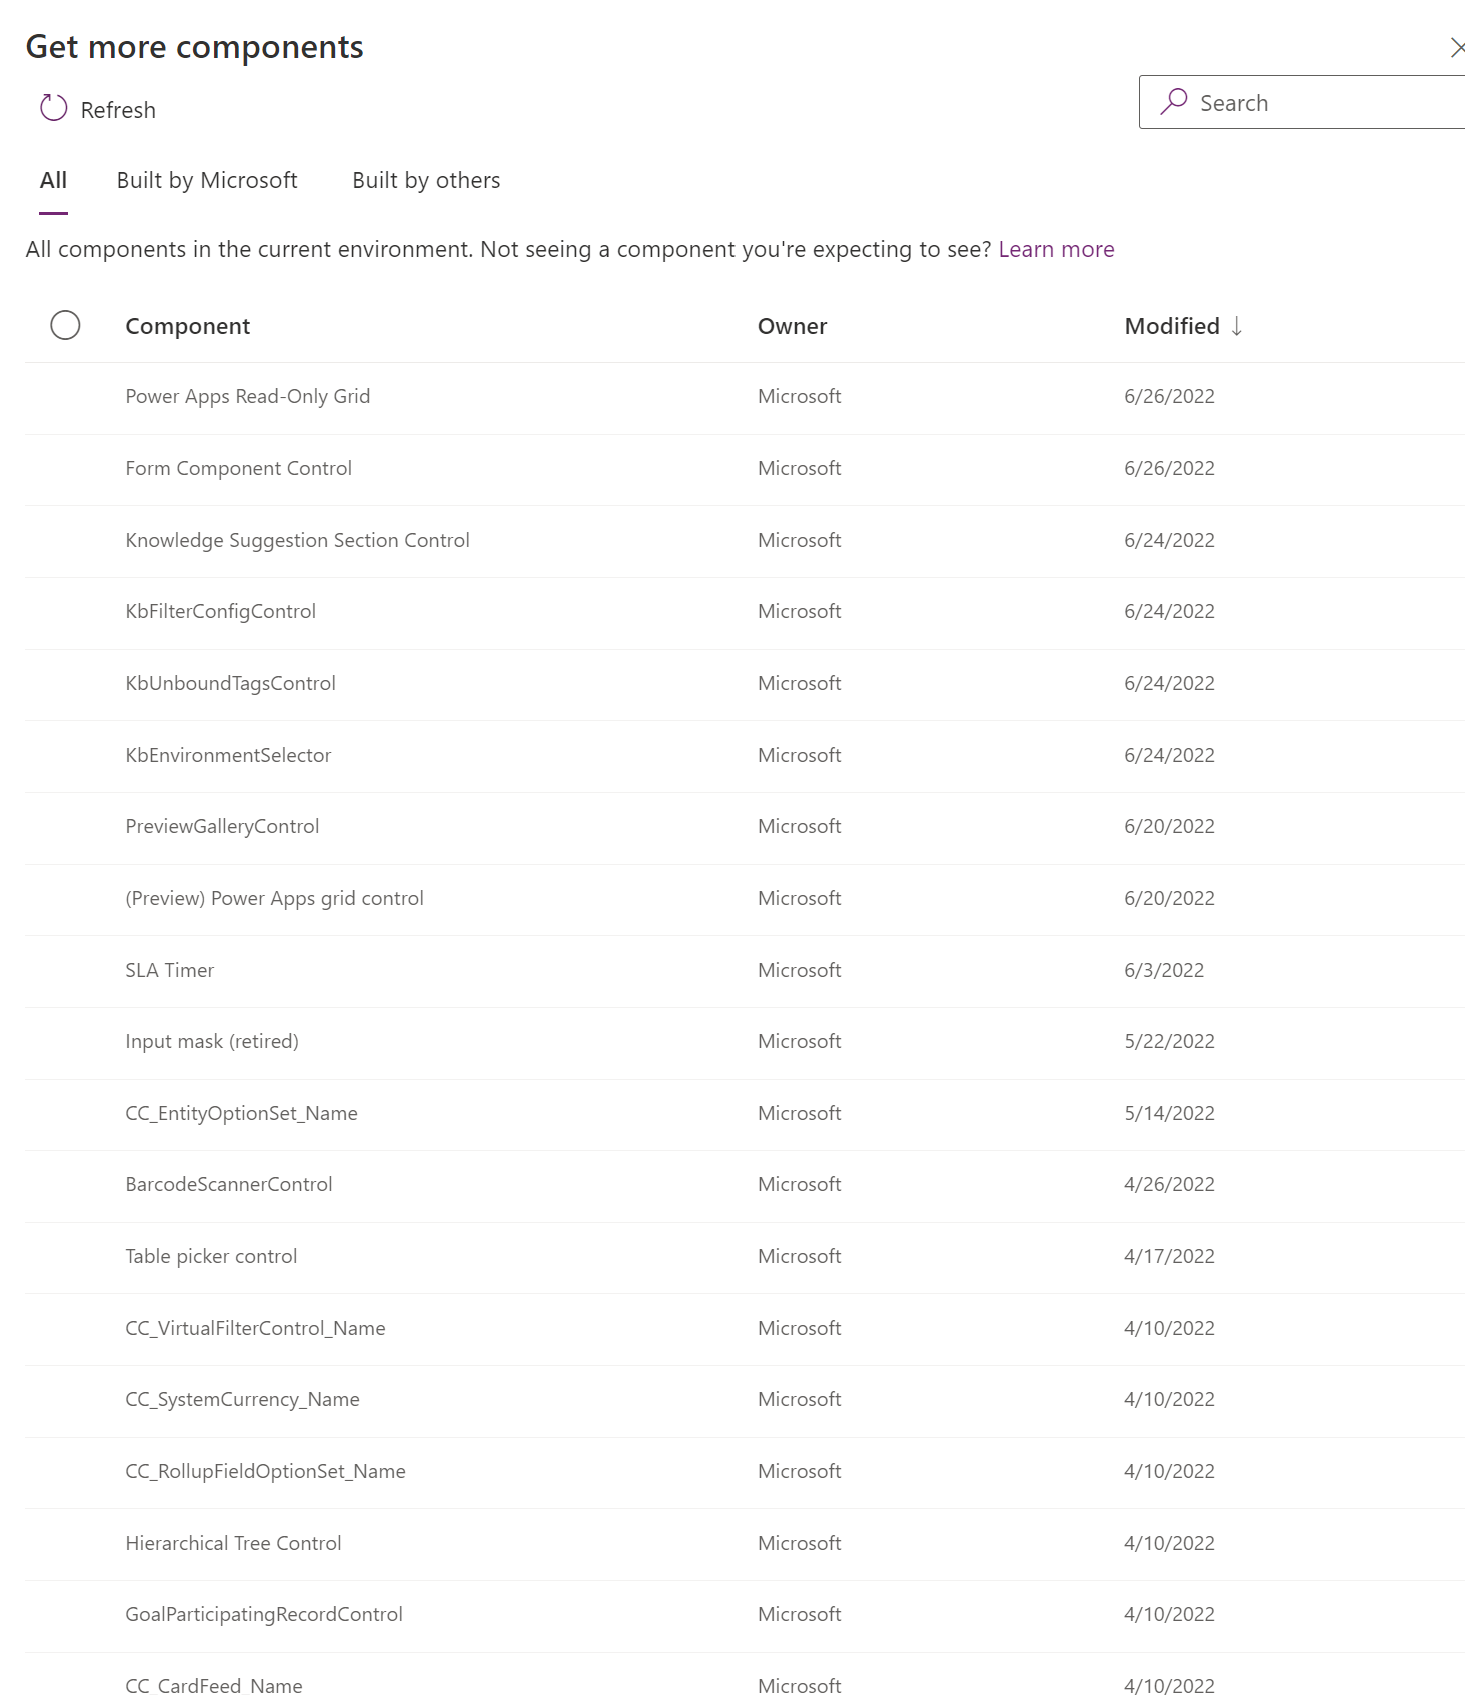This screenshot has height=1702, width=1465.
Task: Open the Learn more link
Action: [1056, 249]
